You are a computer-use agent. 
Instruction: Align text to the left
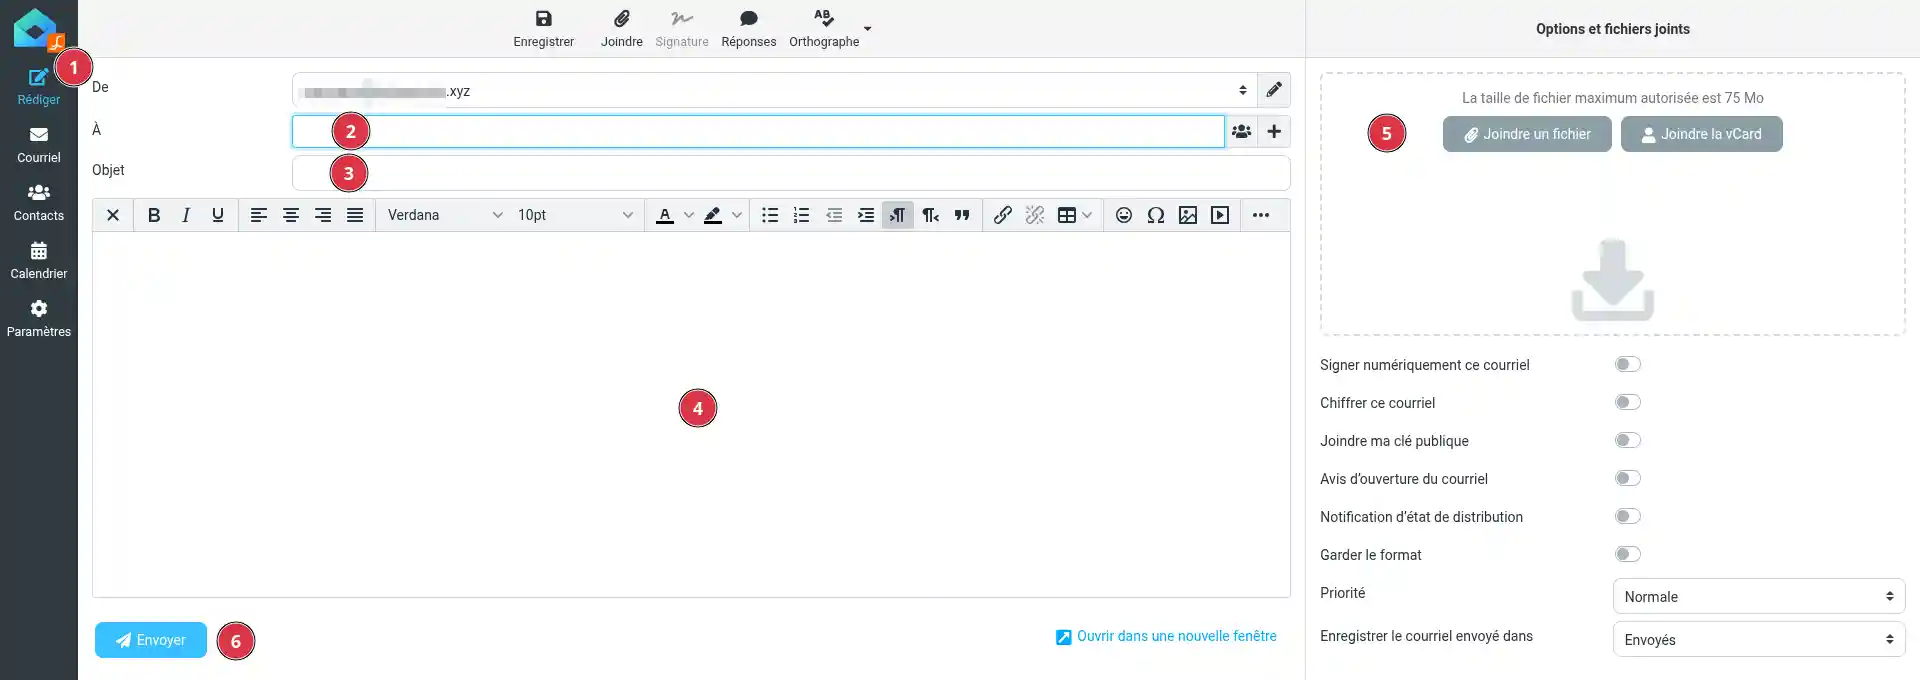coord(259,215)
